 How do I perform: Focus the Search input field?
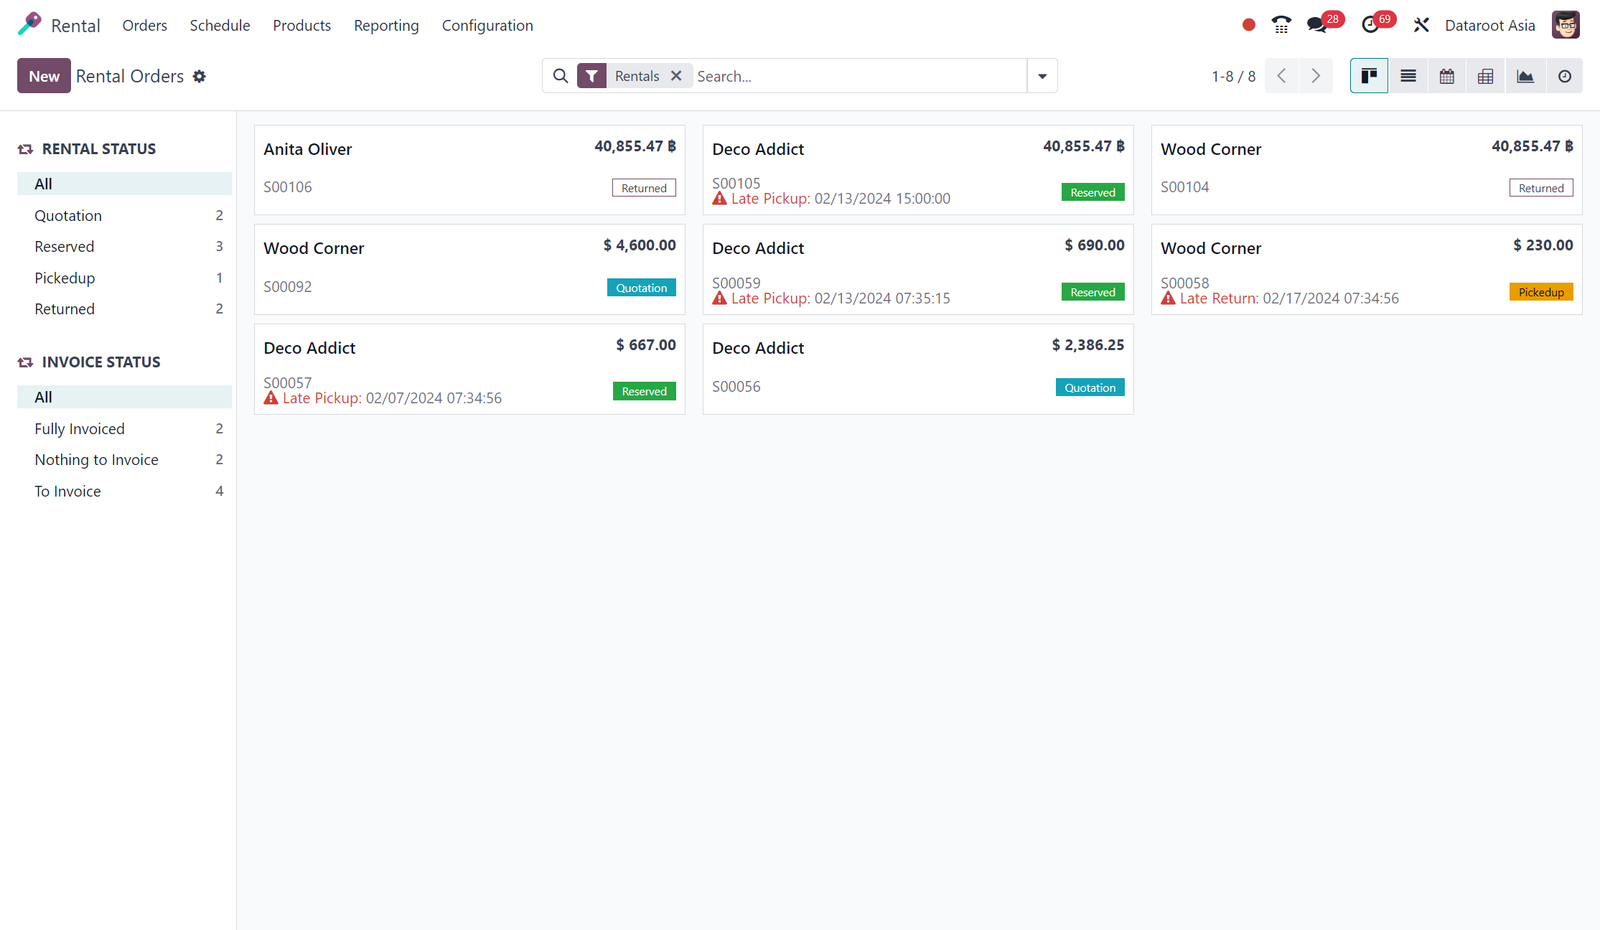coord(858,76)
